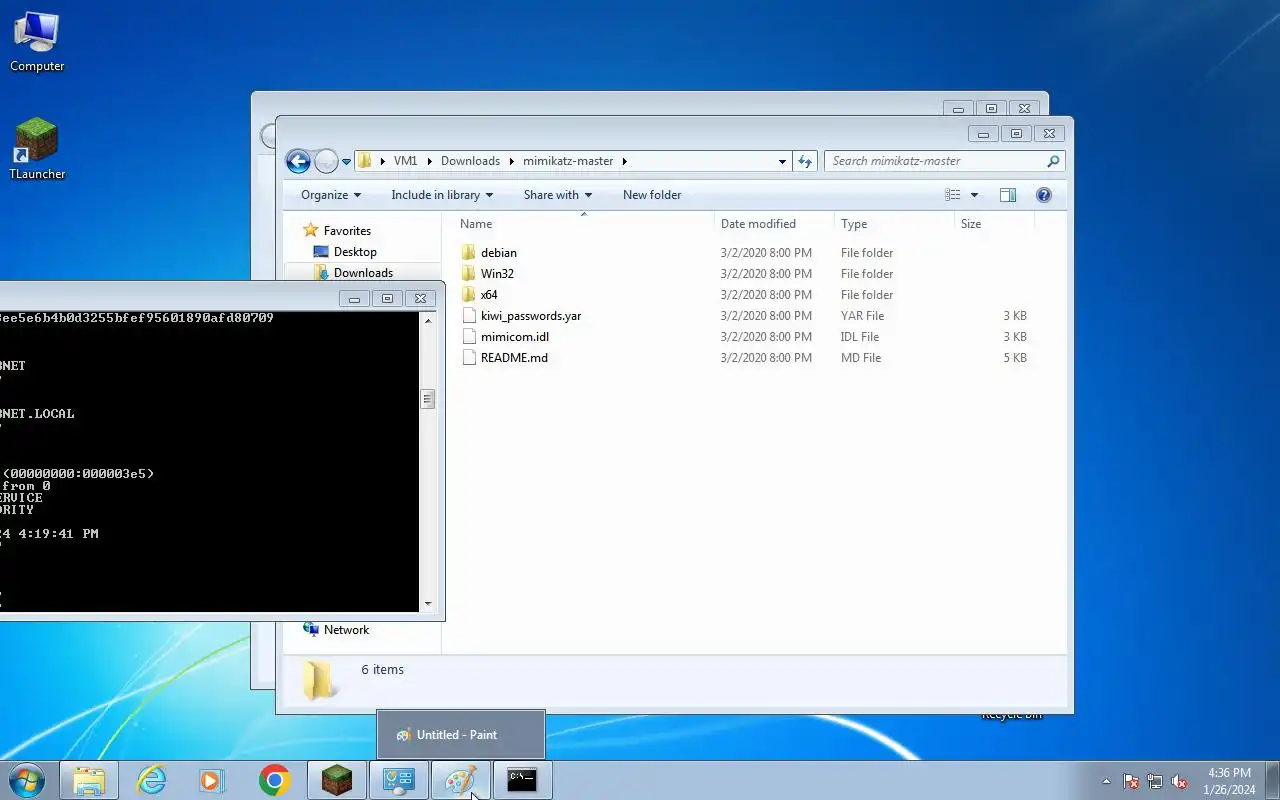Show hidden tray icons arrow
This screenshot has width=1280, height=800.
[x=1106, y=782]
